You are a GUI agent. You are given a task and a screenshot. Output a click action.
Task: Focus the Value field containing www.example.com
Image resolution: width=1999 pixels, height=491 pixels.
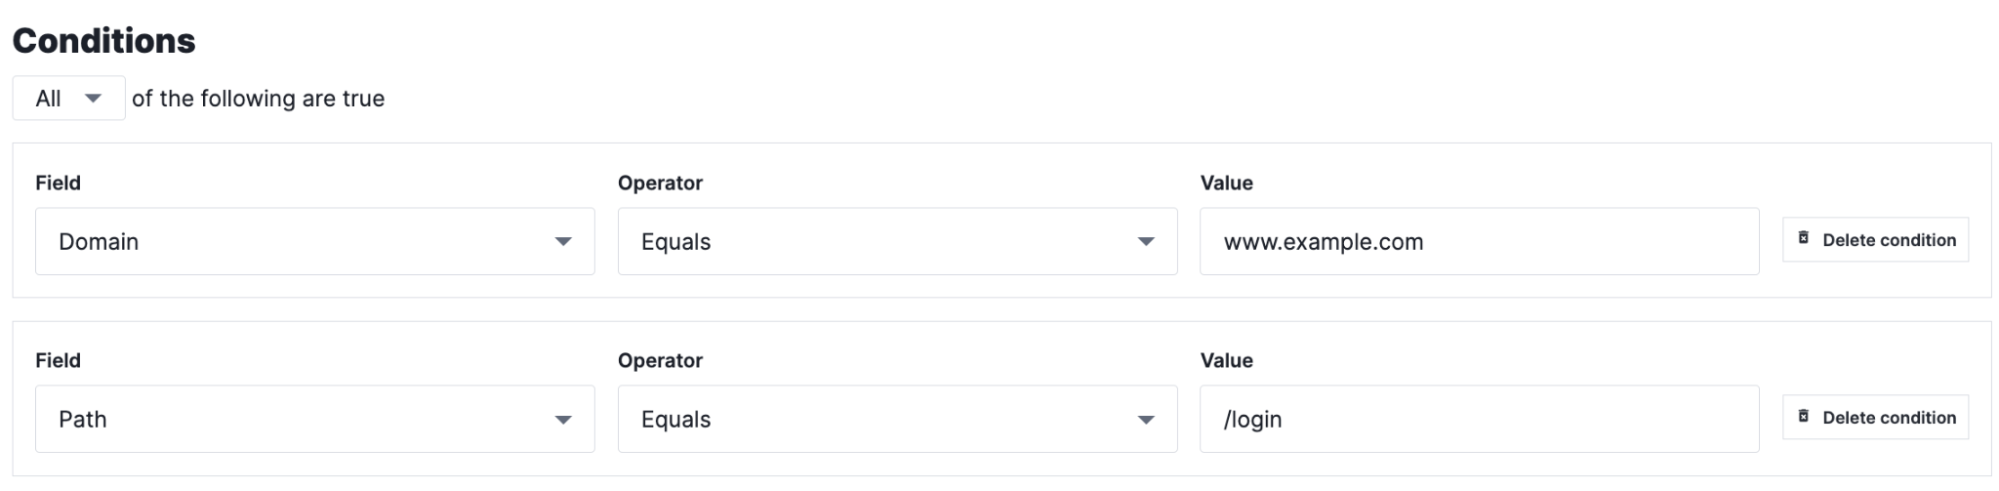pos(1478,242)
